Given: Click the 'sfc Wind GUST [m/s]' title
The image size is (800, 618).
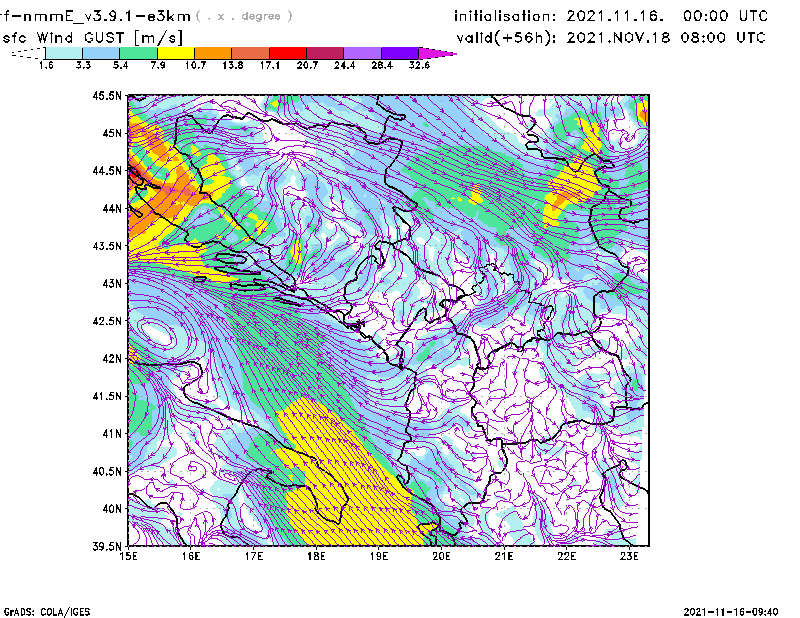Looking at the screenshot, I should click(93, 38).
